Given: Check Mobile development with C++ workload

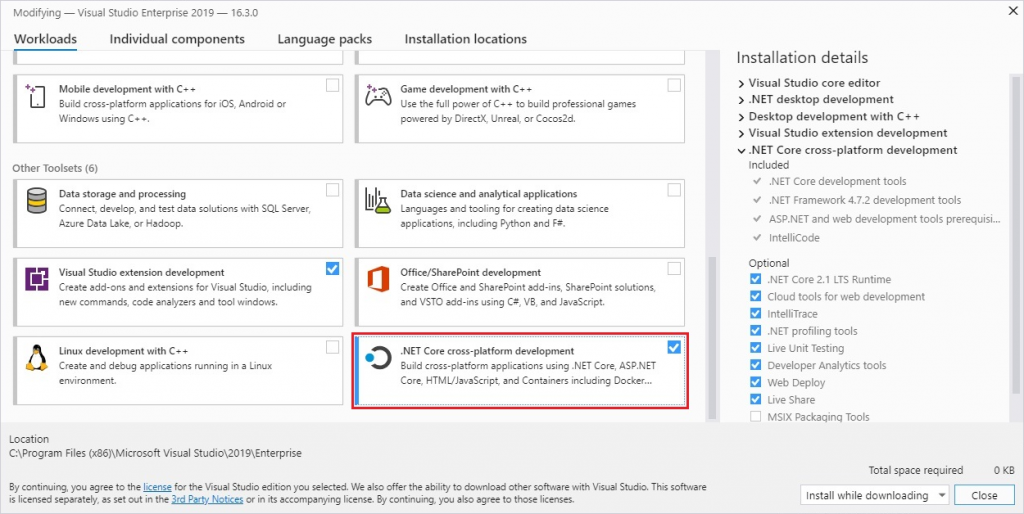Looking at the screenshot, I should click(x=332, y=86).
